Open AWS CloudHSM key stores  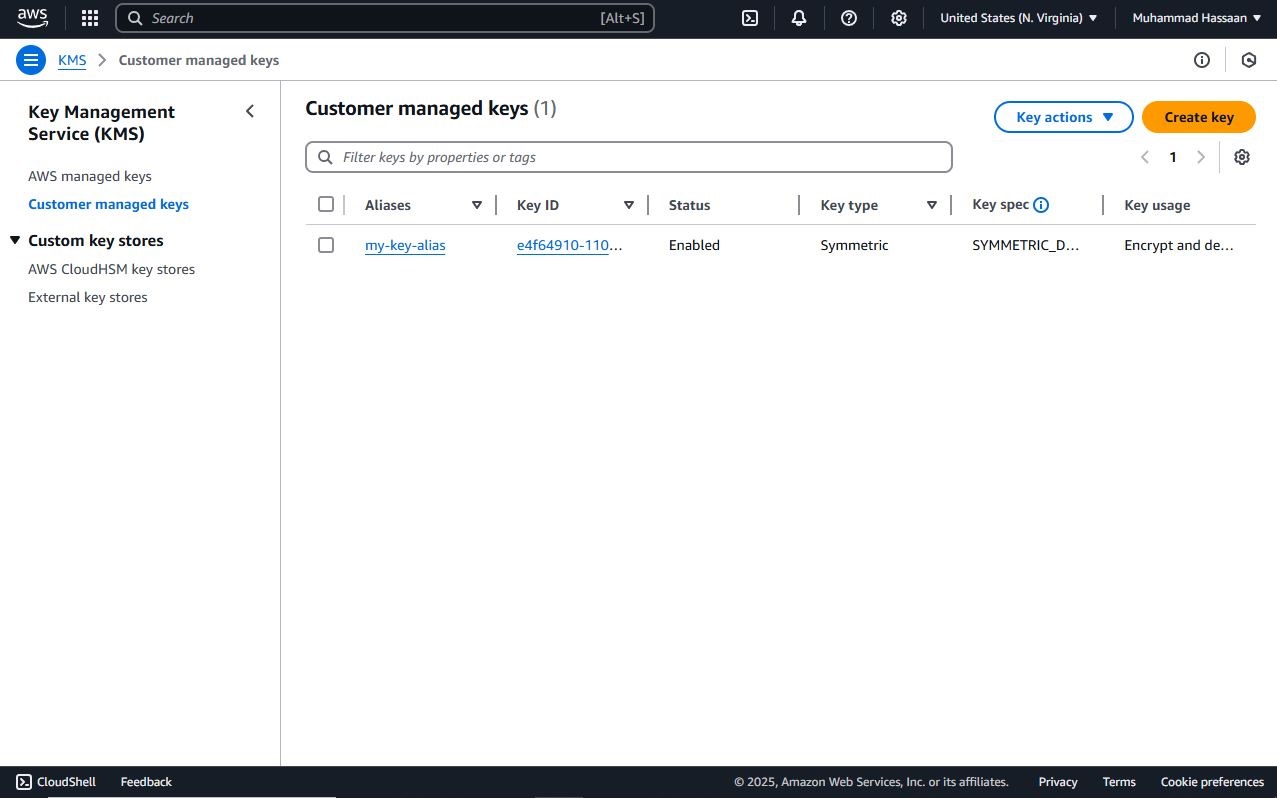(x=111, y=269)
